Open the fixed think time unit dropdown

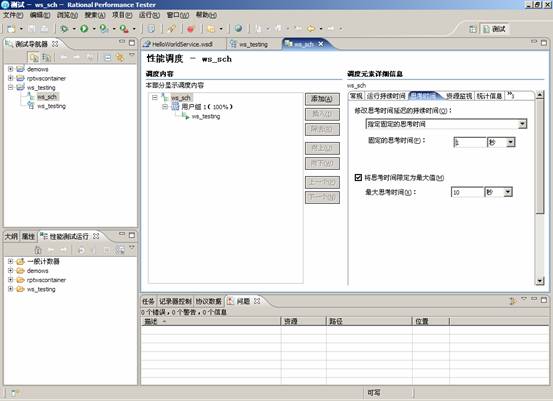pos(510,142)
